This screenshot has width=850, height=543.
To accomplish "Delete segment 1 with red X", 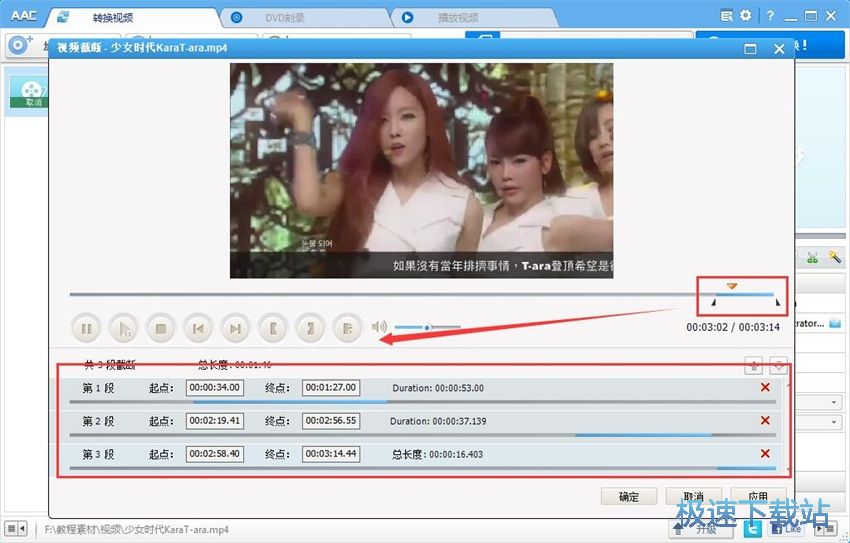I will click(765, 387).
